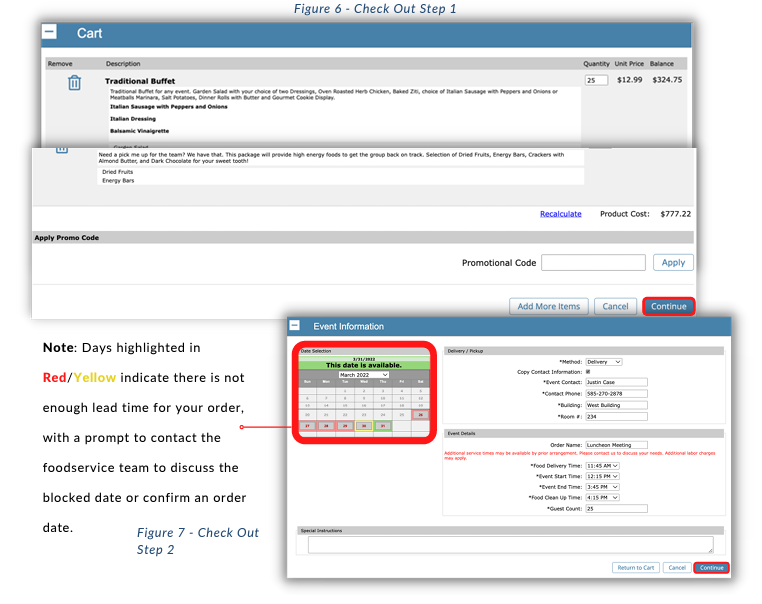Screen dimensions: 762x604
Task: Click the Building input field
Action: coord(616,405)
